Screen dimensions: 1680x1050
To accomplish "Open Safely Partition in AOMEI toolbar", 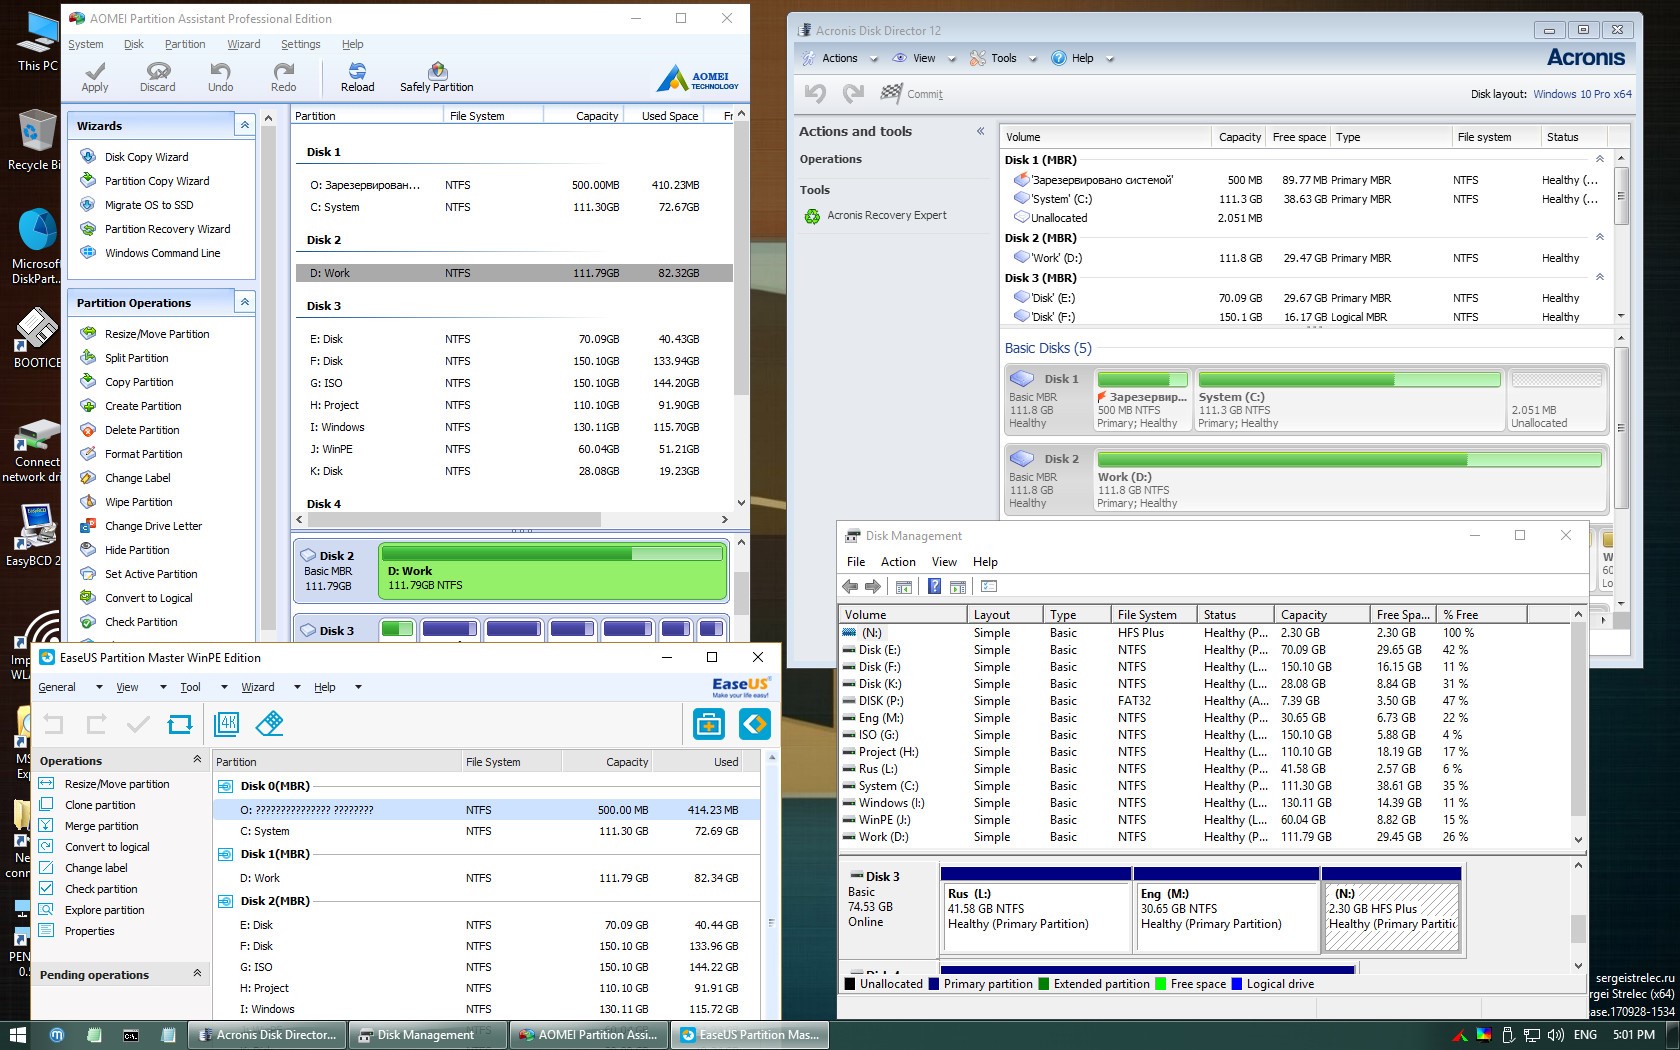I will [x=437, y=76].
